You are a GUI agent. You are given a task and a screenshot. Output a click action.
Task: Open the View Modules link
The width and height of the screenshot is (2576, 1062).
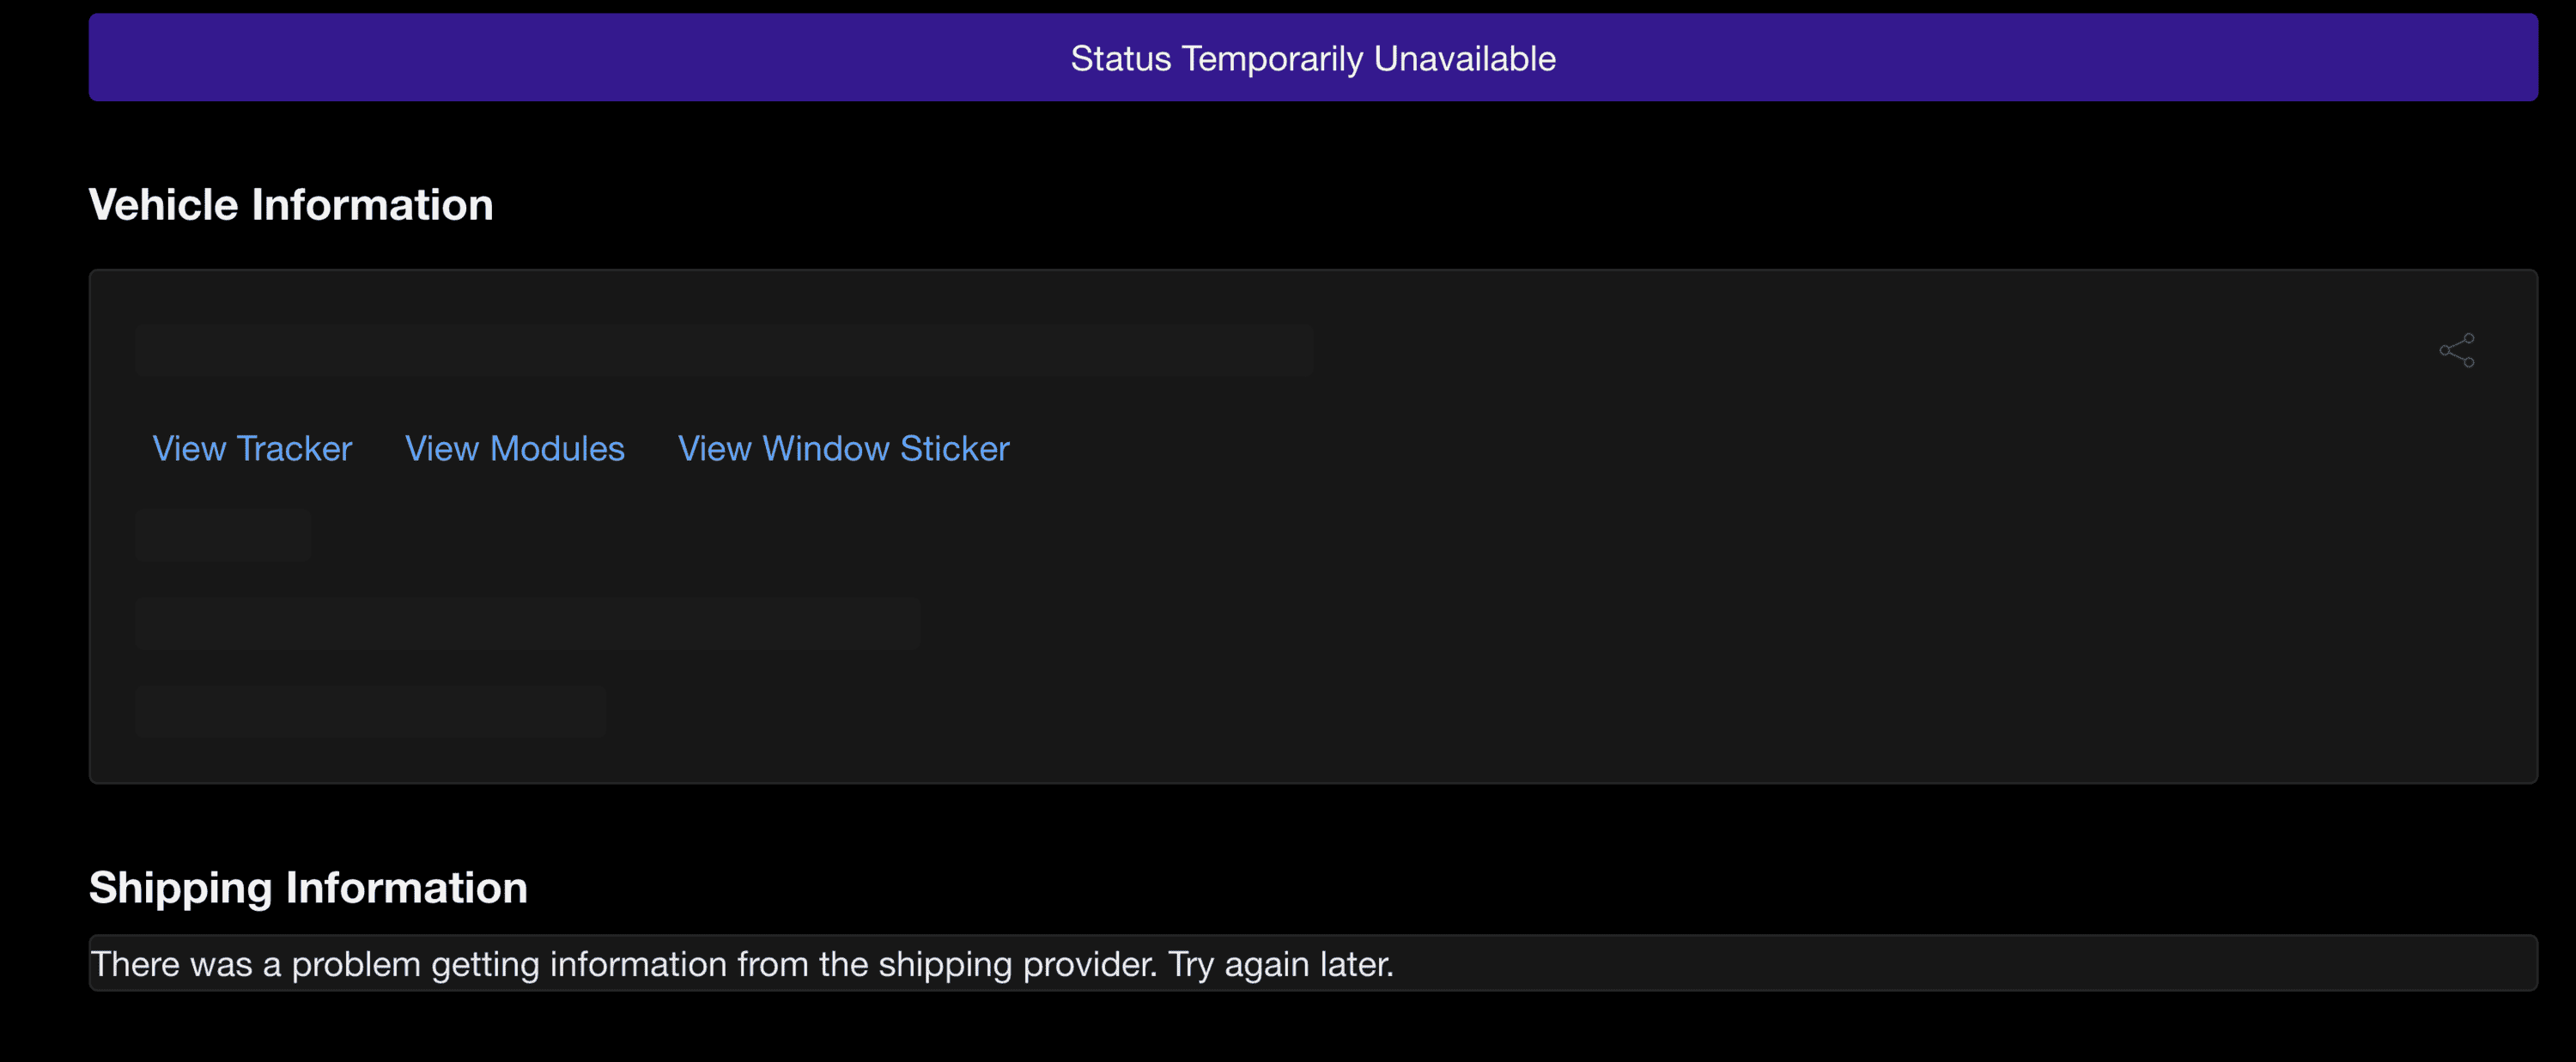pos(514,449)
